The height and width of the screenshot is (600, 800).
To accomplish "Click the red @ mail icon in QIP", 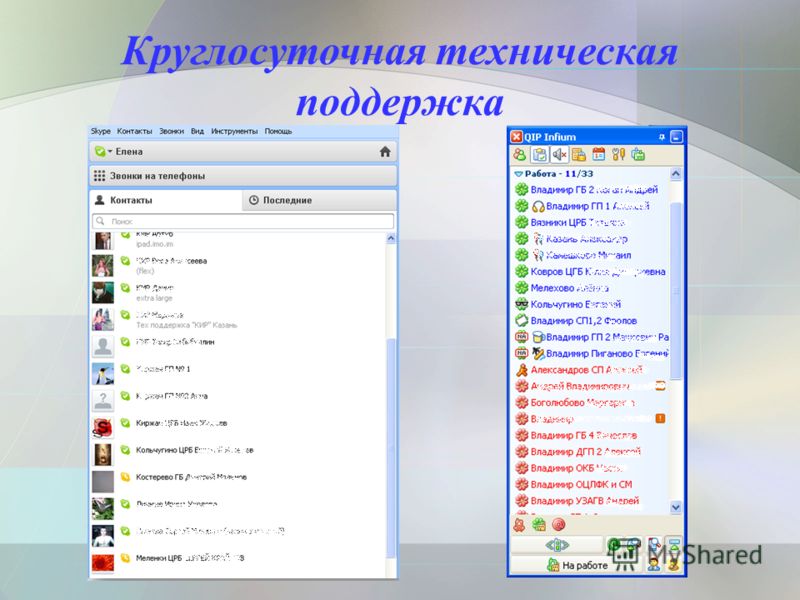I will (x=559, y=525).
